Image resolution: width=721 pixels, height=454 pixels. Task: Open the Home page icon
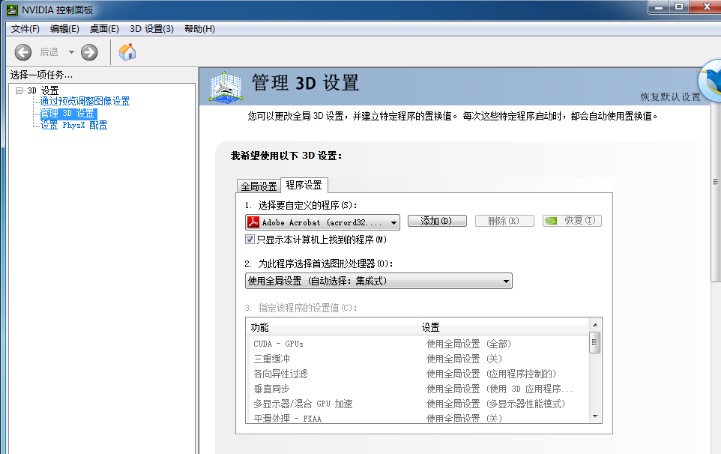click(x=127, y=52)
